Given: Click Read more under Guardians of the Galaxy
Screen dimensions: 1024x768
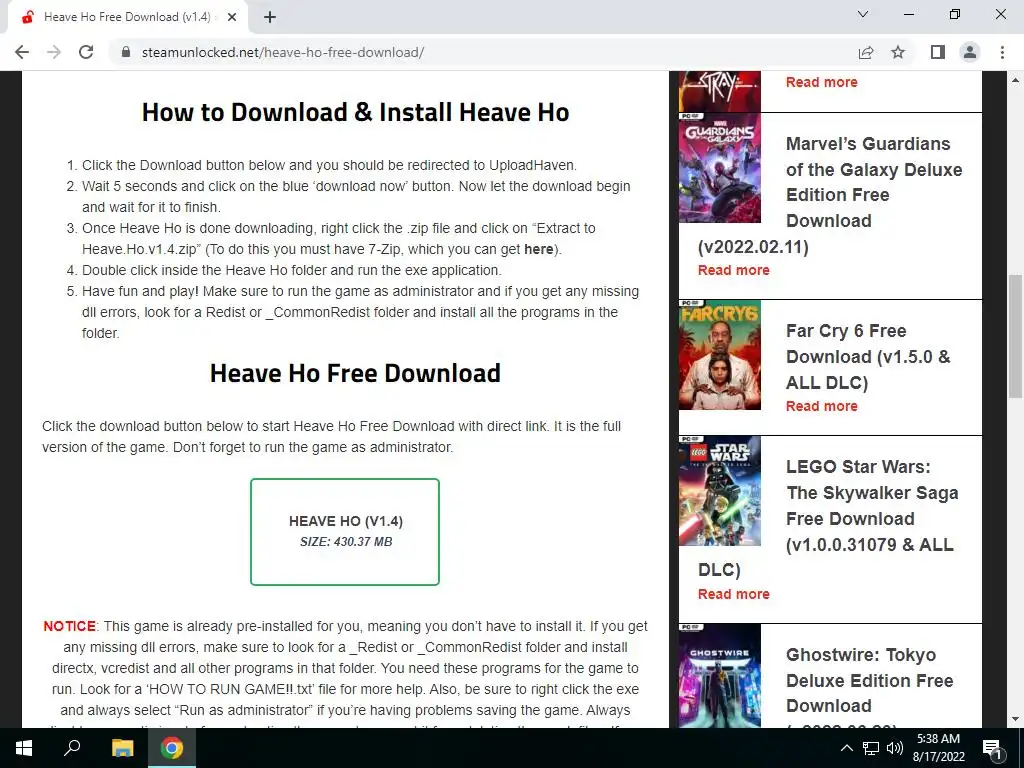Looking at the screenshot, I should click(x=733, y=270).
